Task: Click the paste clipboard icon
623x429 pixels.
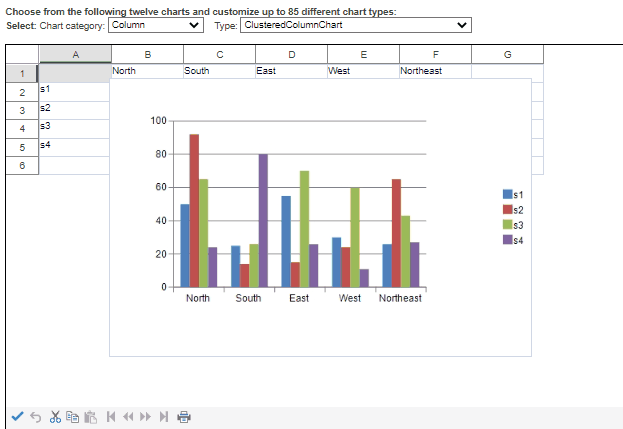Action: point(90,416)
